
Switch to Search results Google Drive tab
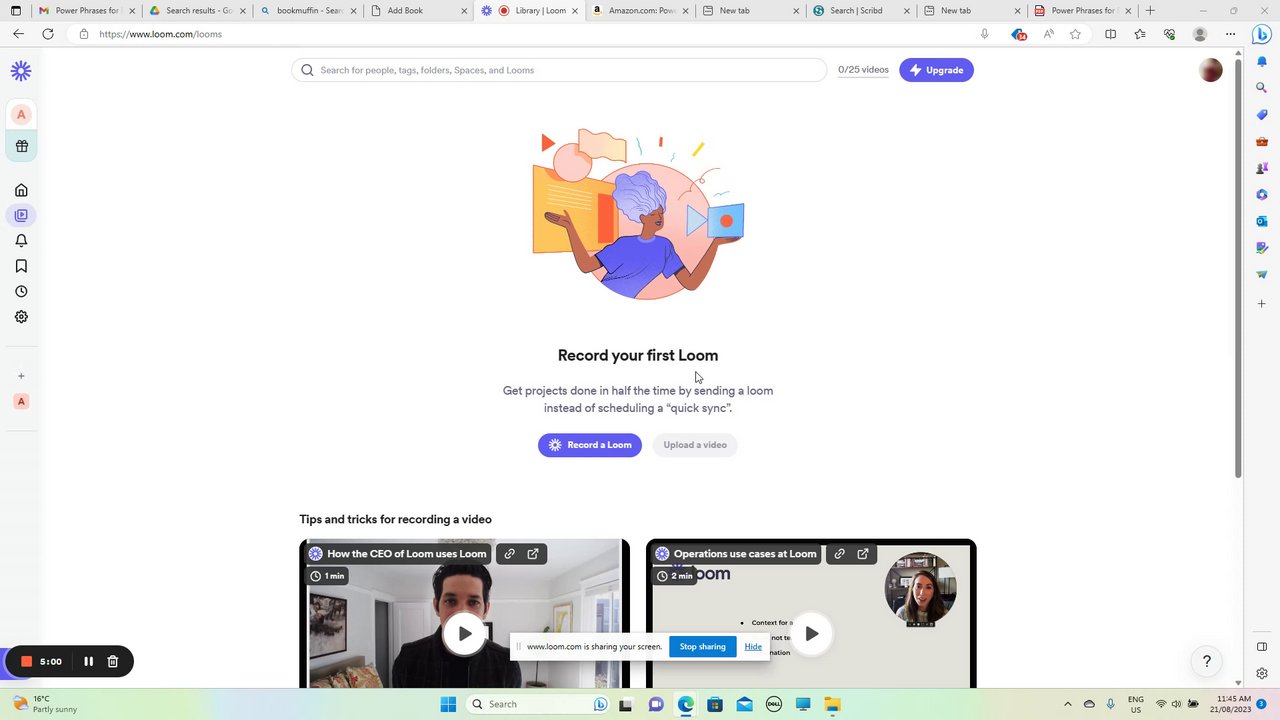[x=197, y=11]
